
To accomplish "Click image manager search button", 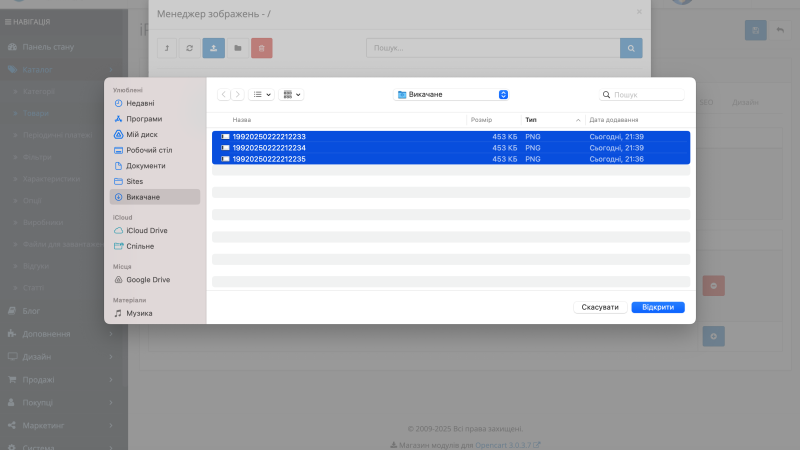I will pyautogui.click(x=631, y=48).
